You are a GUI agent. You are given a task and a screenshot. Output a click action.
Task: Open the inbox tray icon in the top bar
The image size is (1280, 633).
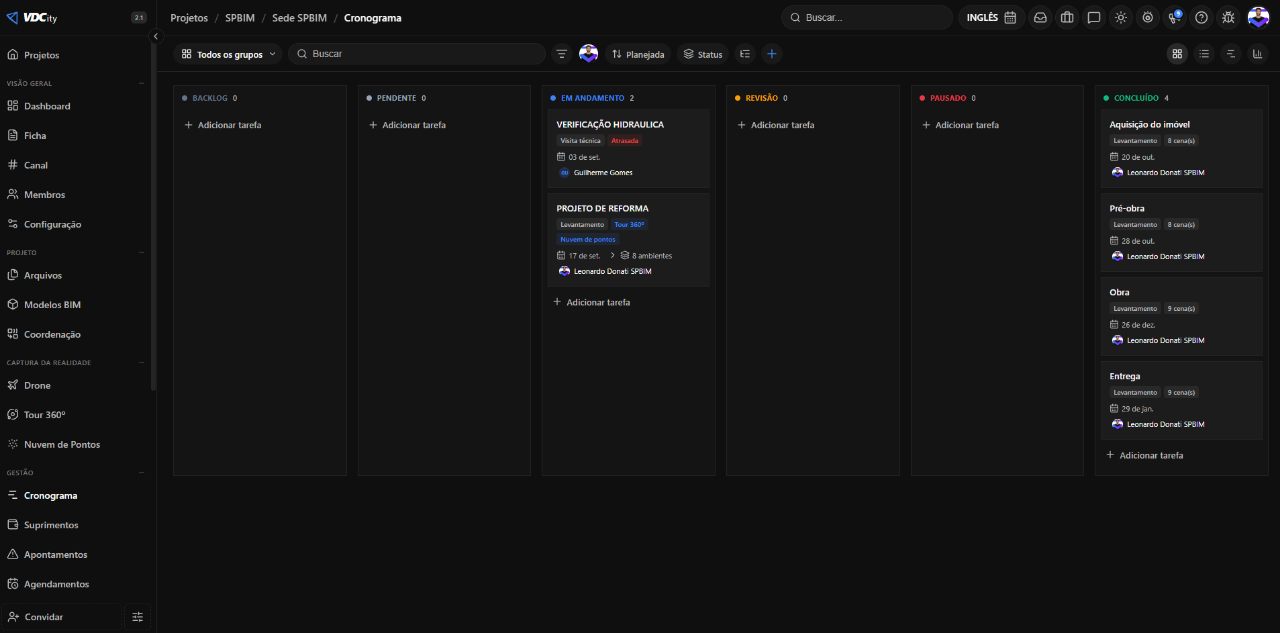point(1040,17)
